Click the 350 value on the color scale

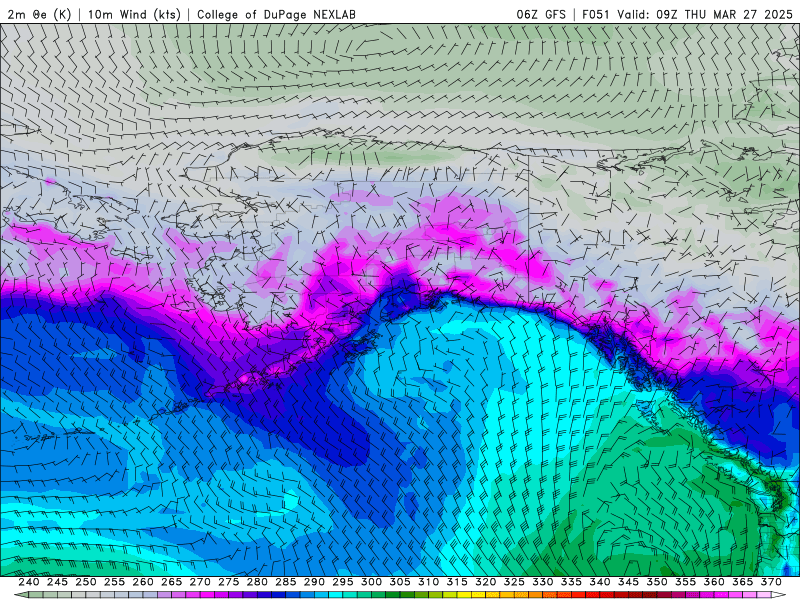(x=657, y=582)
